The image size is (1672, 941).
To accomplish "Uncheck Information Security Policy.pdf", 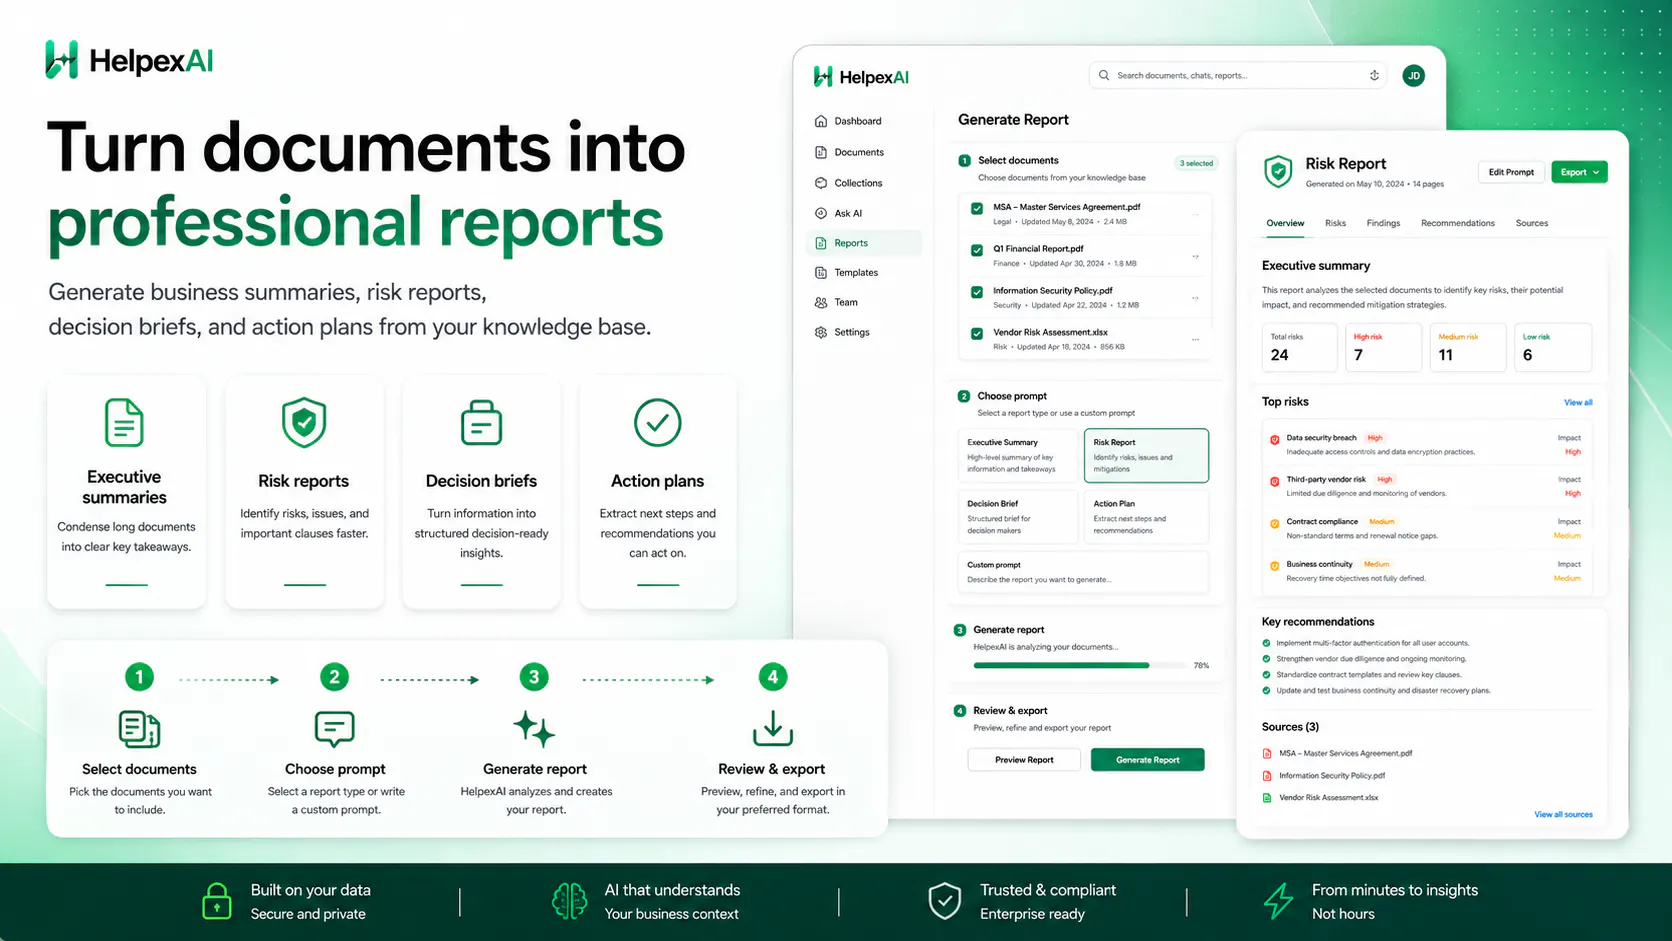I will [977, 293].
